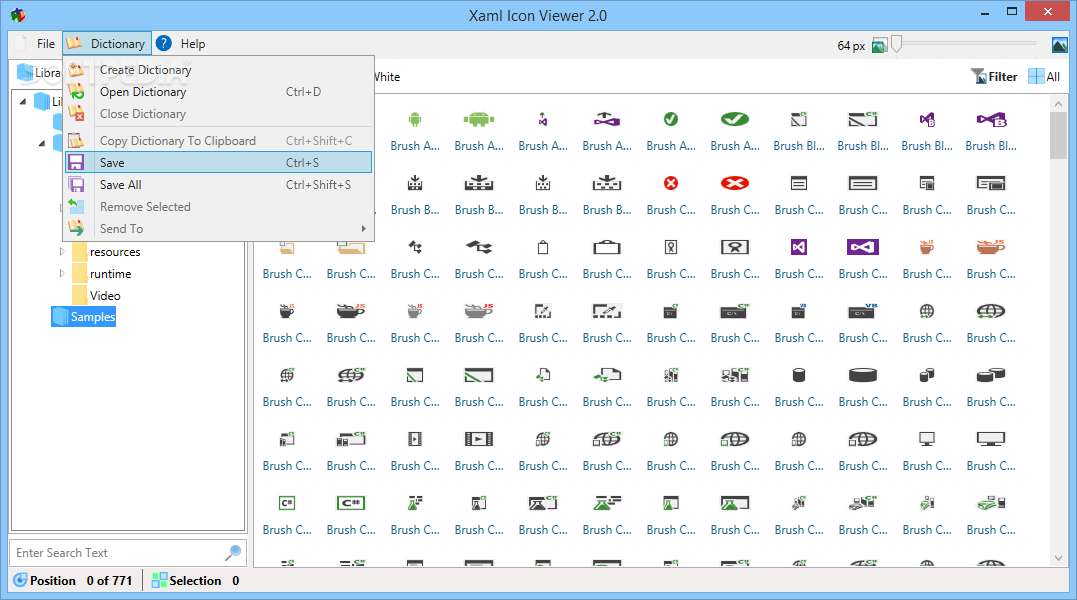Select the runtime folder label
The image size is (1077, 600).
click(111, 273)
